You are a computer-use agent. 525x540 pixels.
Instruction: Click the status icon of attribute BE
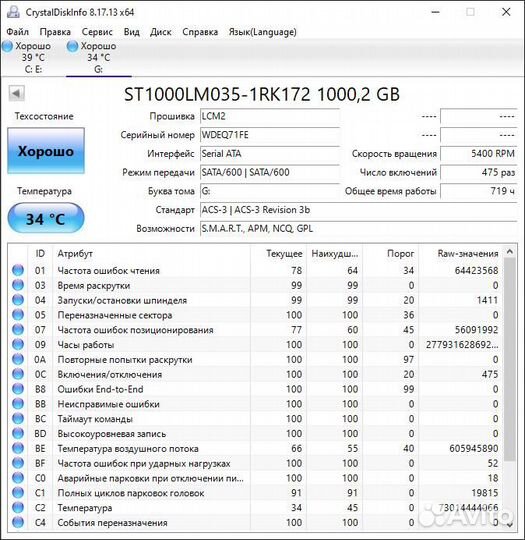[18, 448]
